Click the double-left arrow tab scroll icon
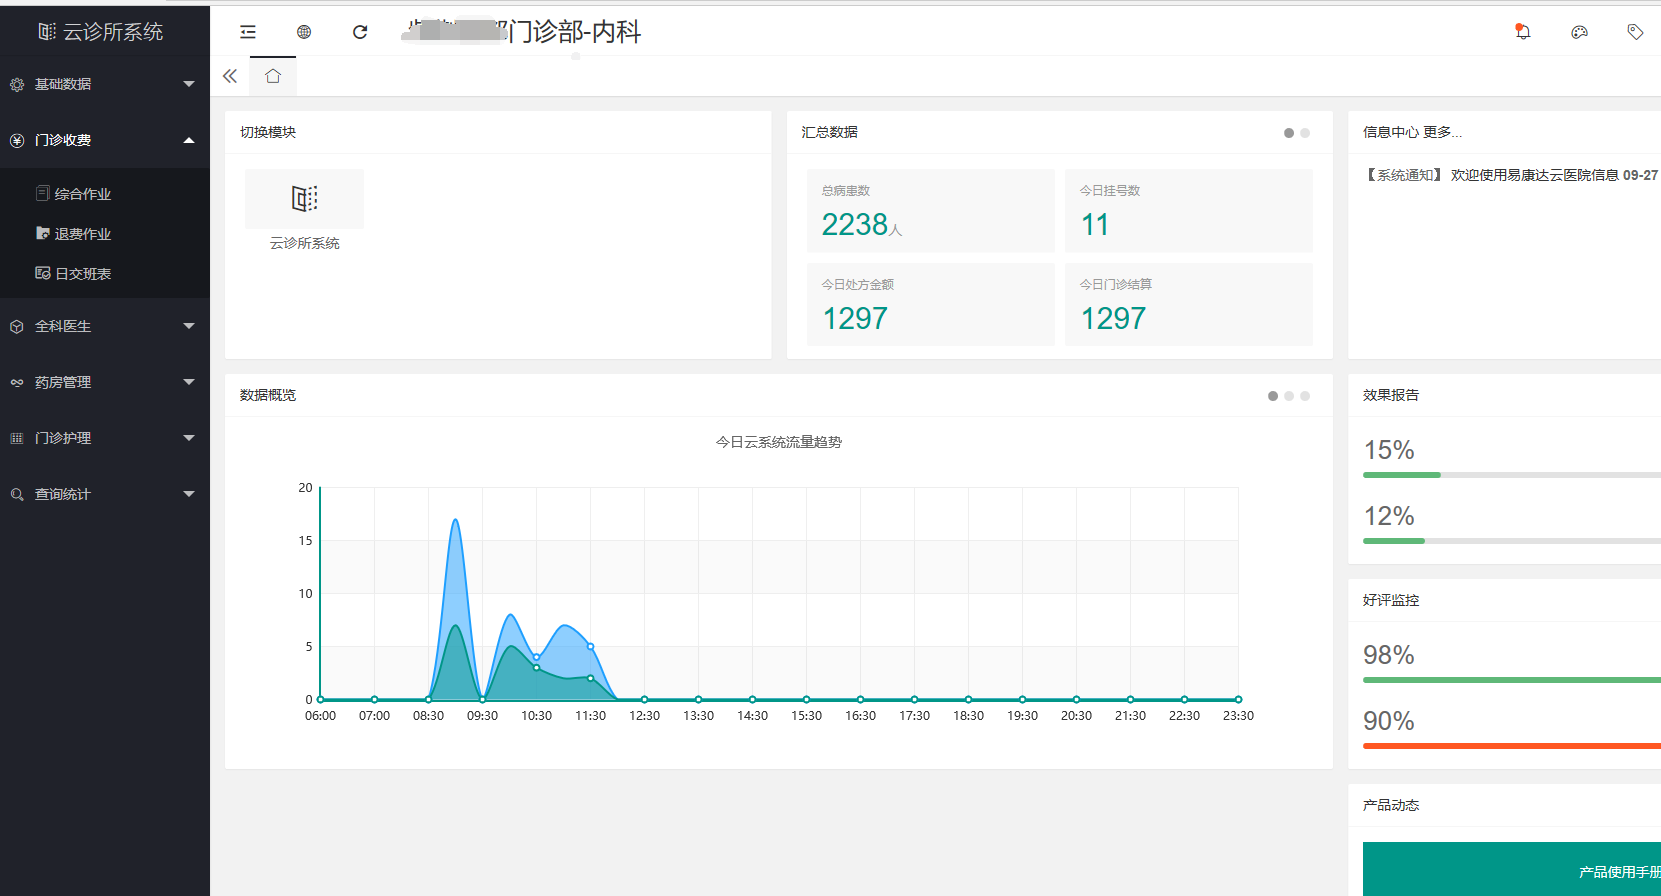The width and height of the screenshot is (1661, 896). point(230,76)
